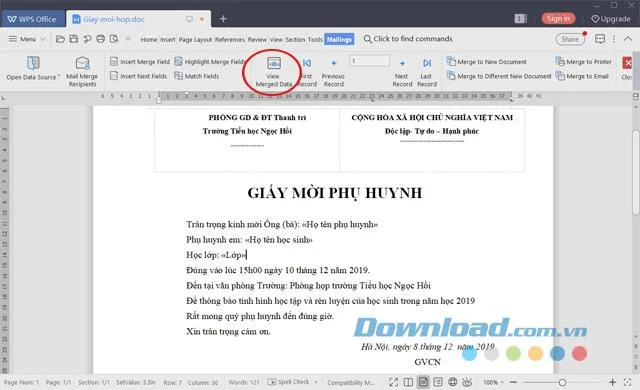Open a new tab with plus
Viewport: 640px width, 390px height.
point(223,19)
